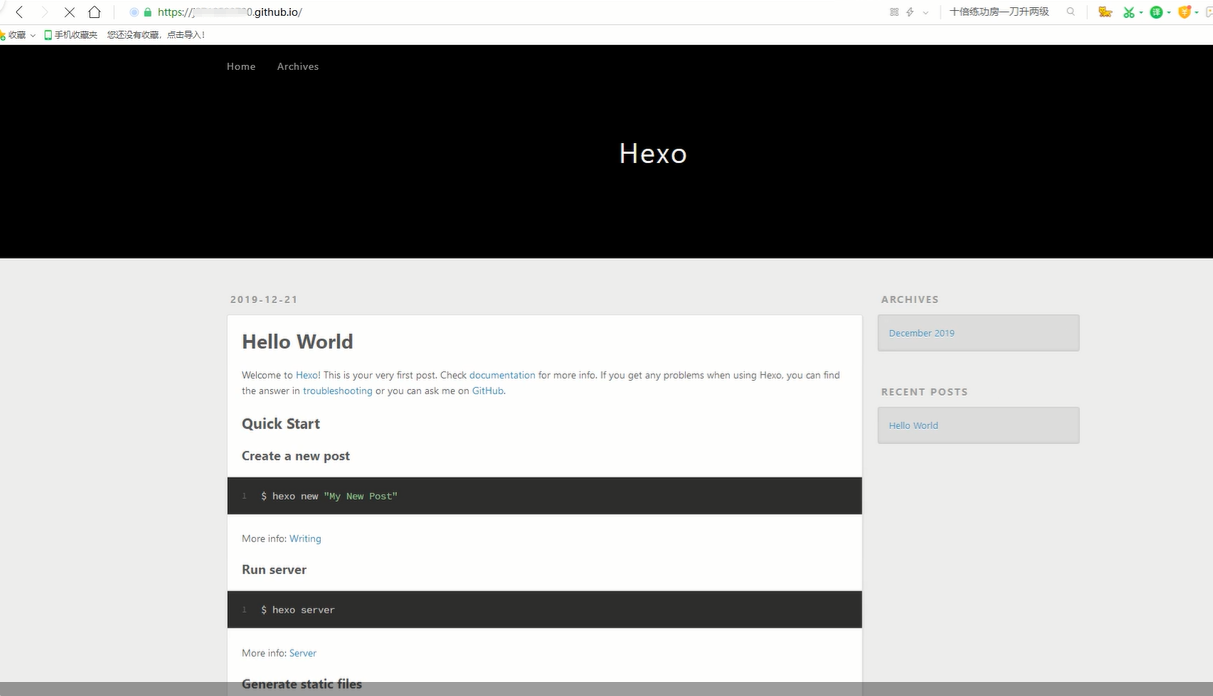Click the magnifier search icon
Image resolution: width=1213 pixels, height=696 pixels.
click(1071, 12)
